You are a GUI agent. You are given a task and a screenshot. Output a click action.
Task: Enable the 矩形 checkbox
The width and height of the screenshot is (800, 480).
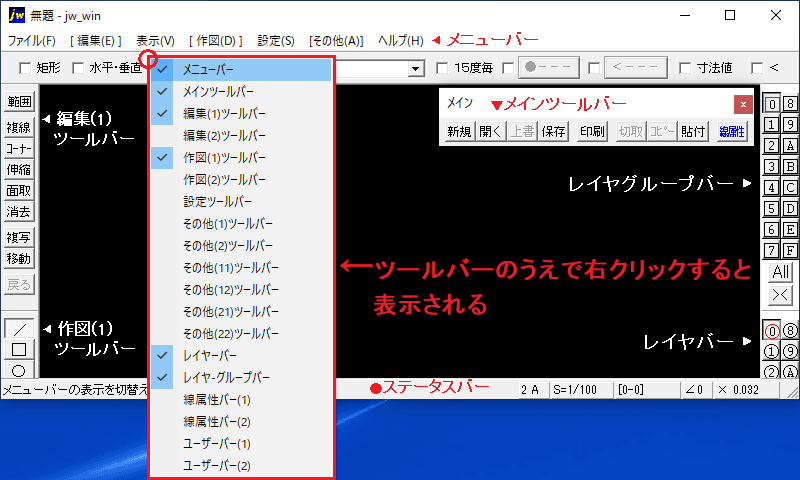point(24,68)
